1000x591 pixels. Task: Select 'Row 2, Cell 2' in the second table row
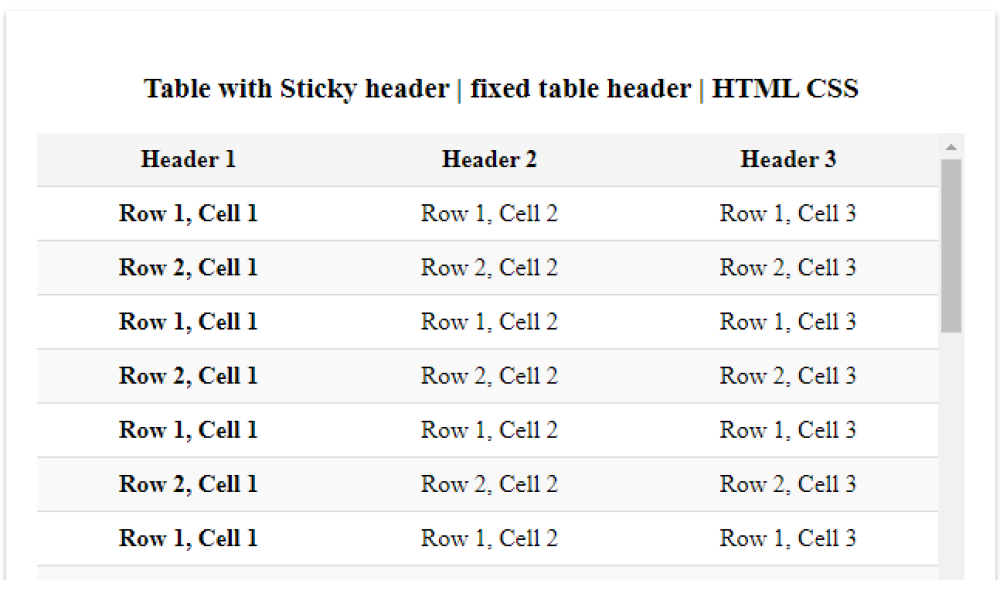[x=489, y=267]
